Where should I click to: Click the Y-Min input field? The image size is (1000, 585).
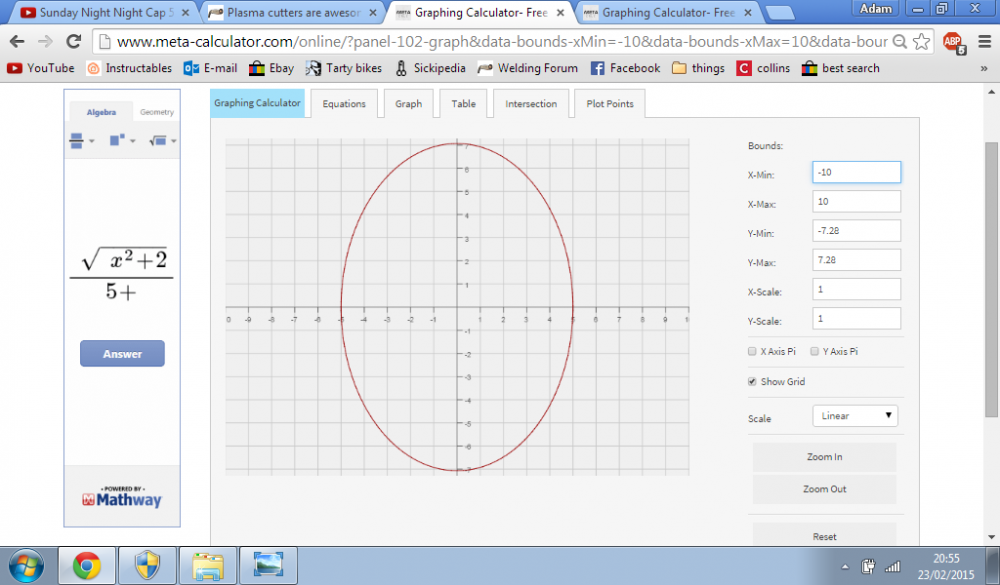point(857,231)
